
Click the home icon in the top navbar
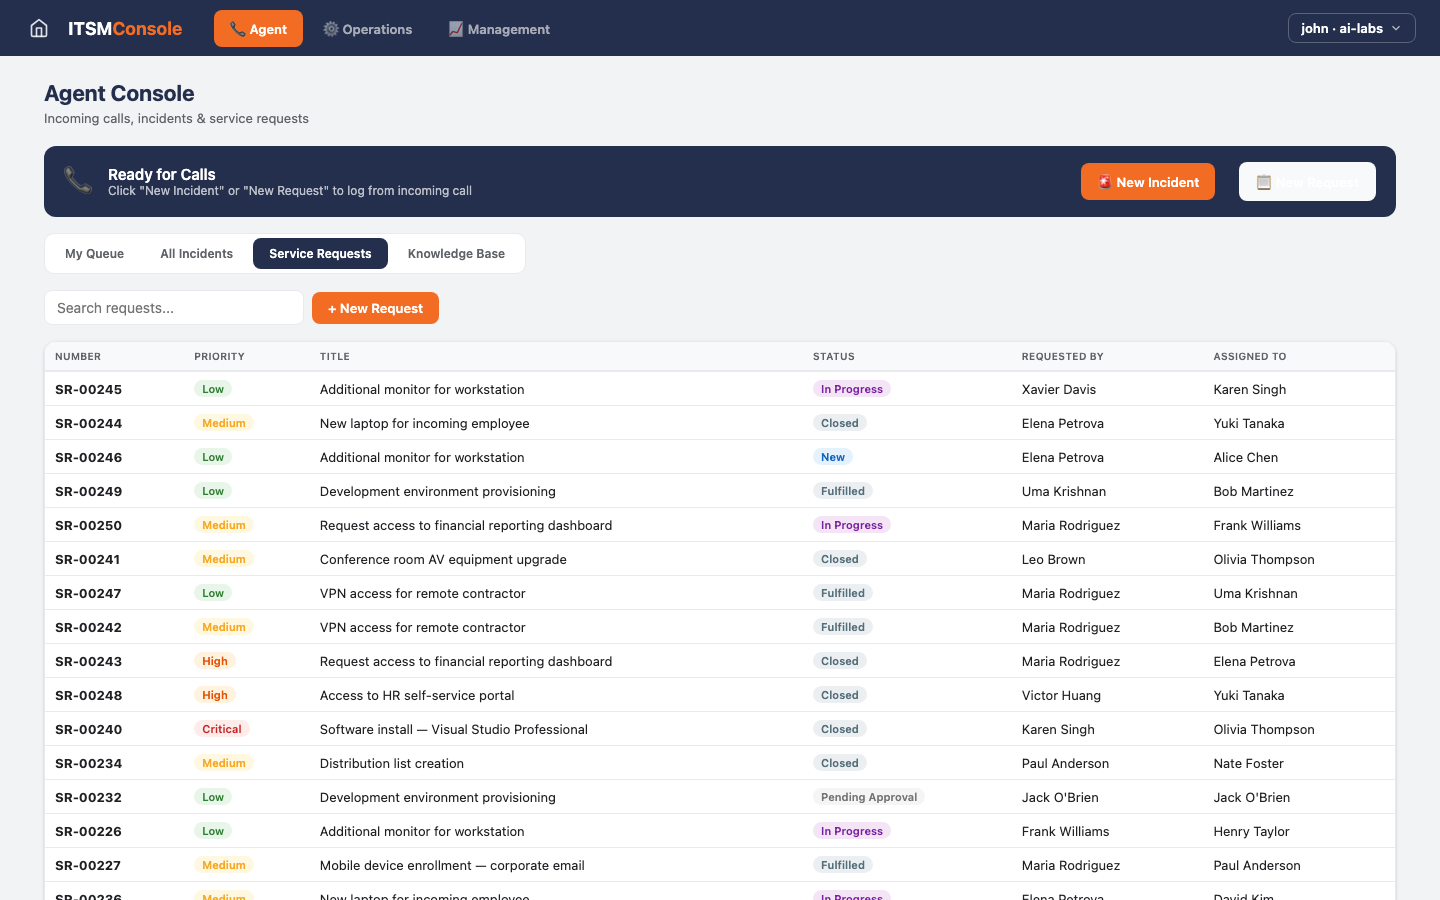click(x=38, y=28)
